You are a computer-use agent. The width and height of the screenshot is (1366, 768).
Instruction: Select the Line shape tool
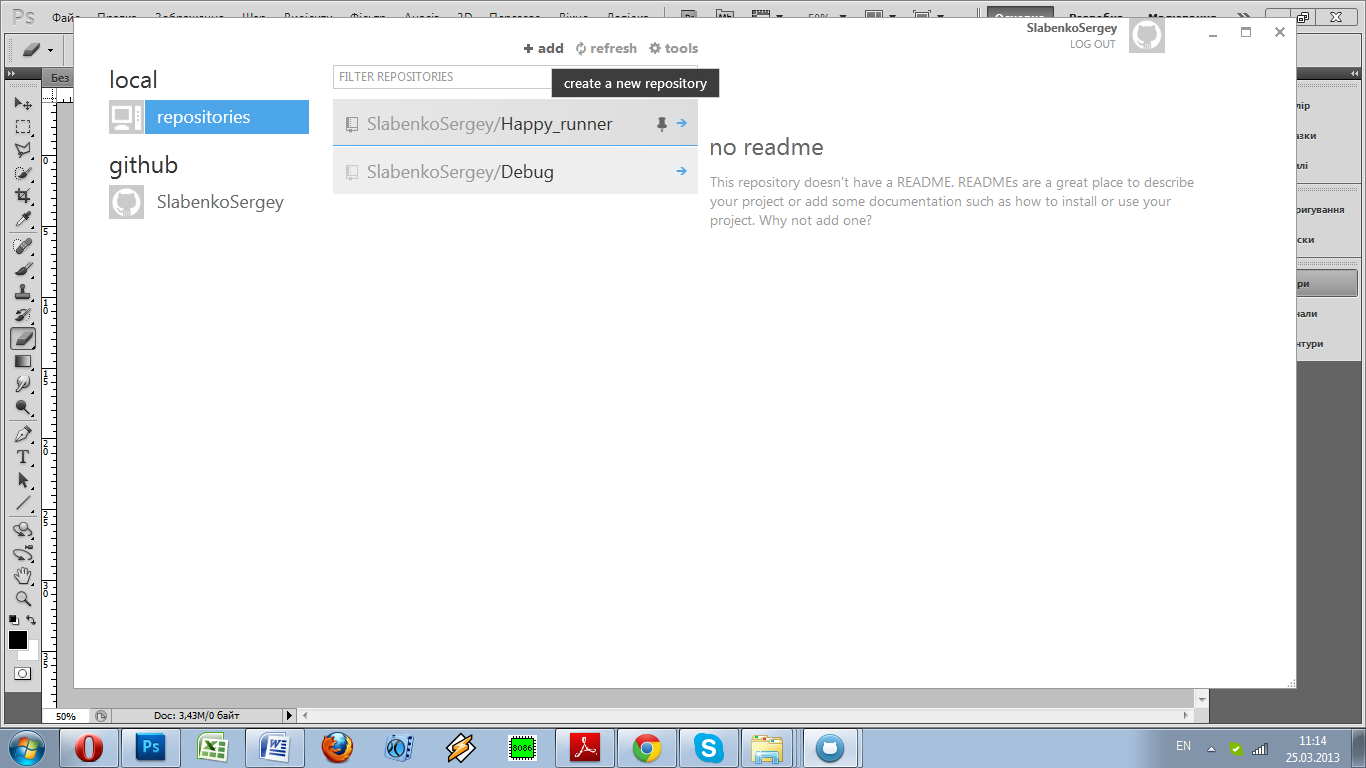click(x=23, y=503)
